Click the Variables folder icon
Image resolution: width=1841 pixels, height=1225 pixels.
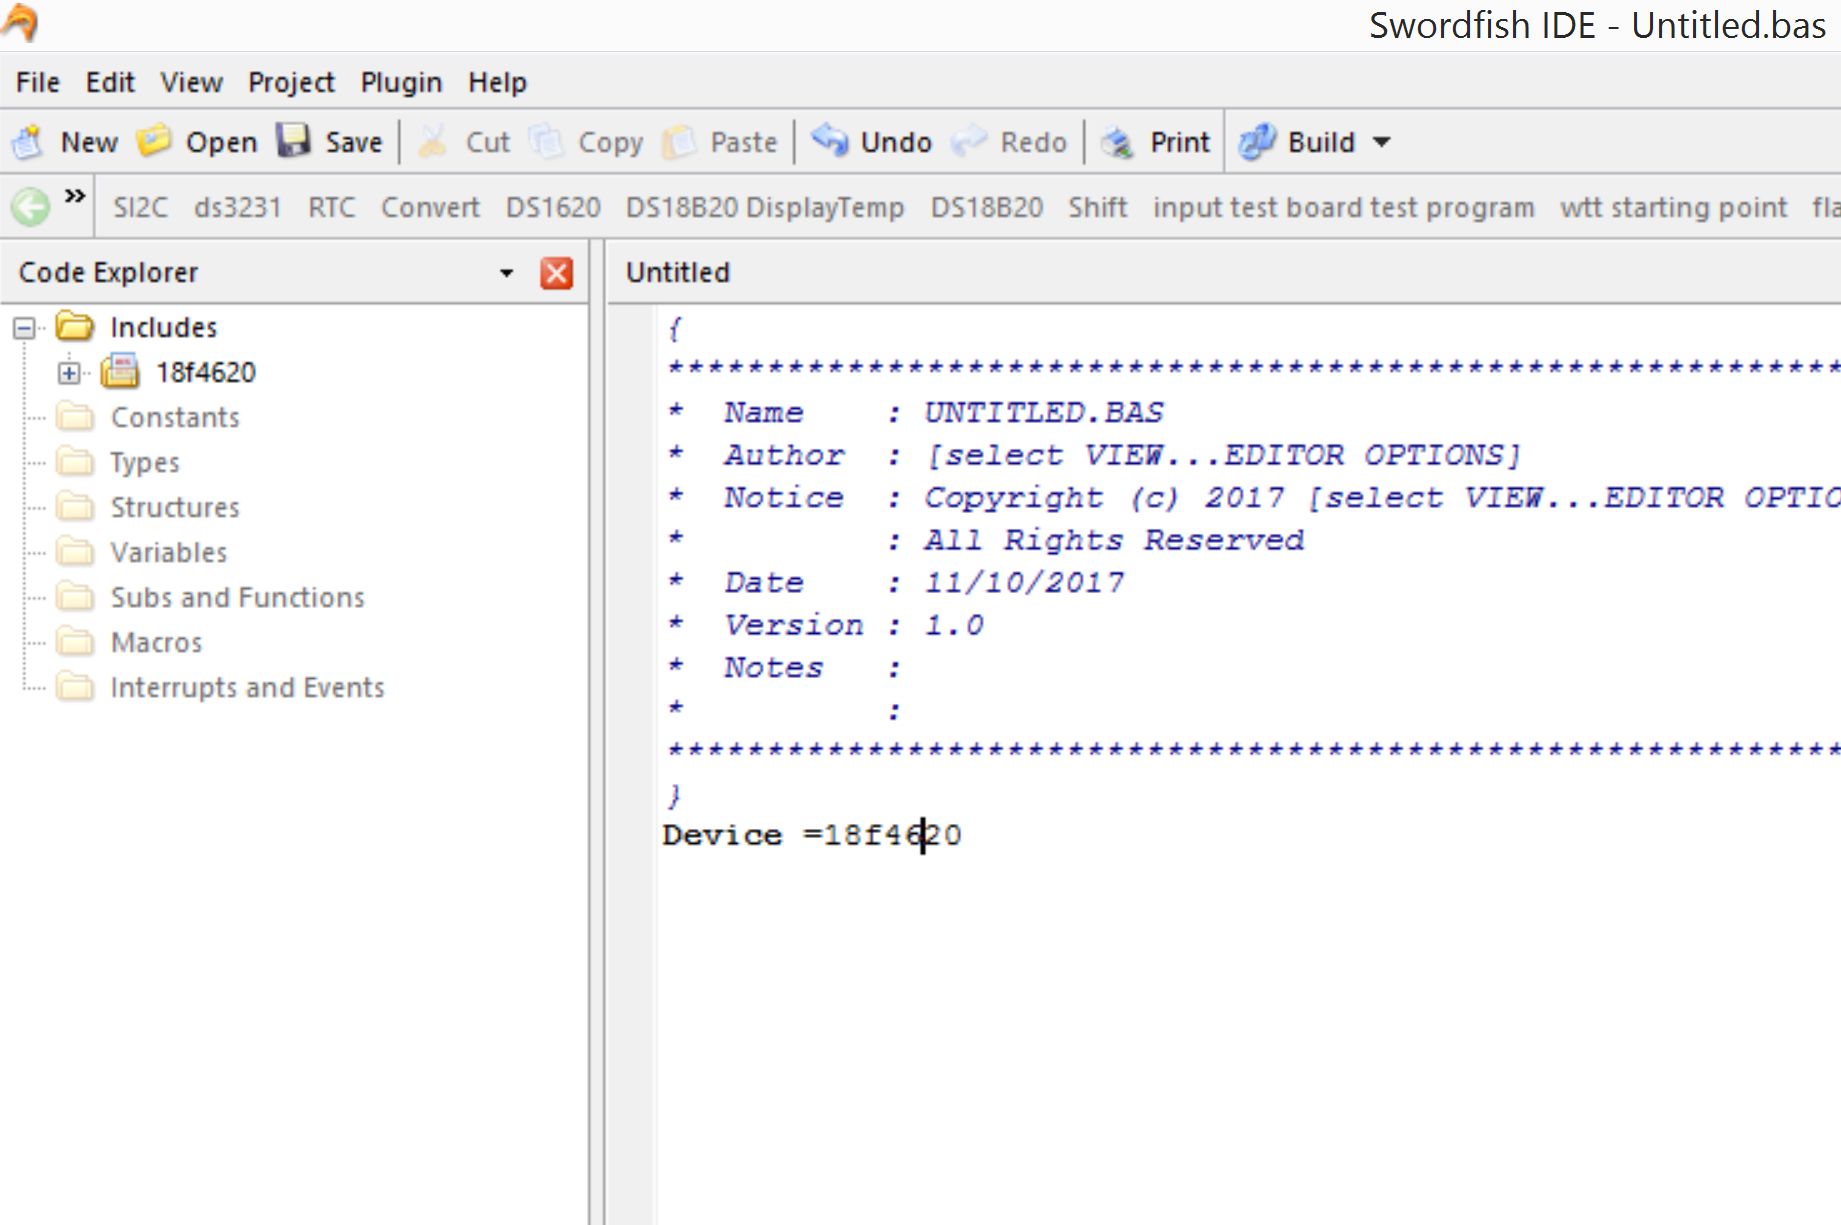coord(75,551)
